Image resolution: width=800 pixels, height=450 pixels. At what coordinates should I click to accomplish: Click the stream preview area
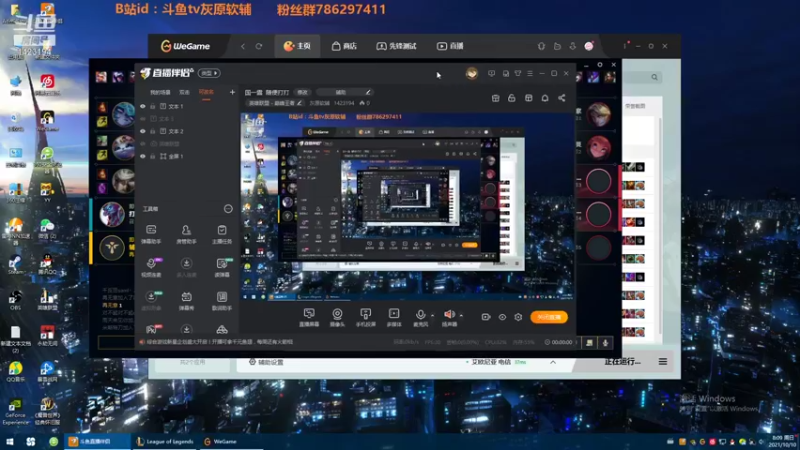407,206
